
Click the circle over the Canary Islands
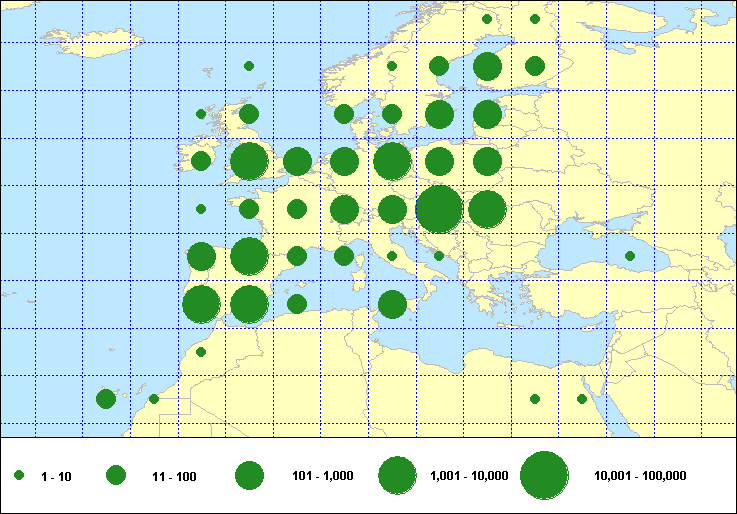(x=106, y=399)
